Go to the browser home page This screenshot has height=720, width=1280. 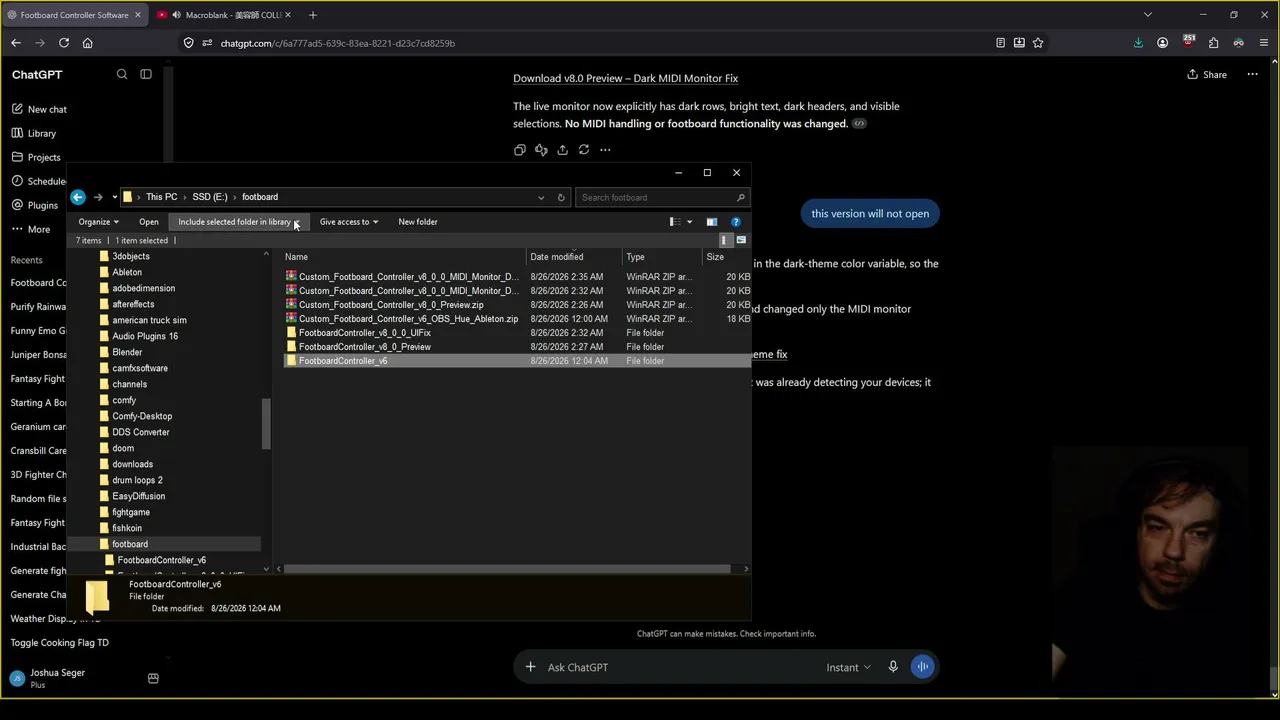[87, 43]
